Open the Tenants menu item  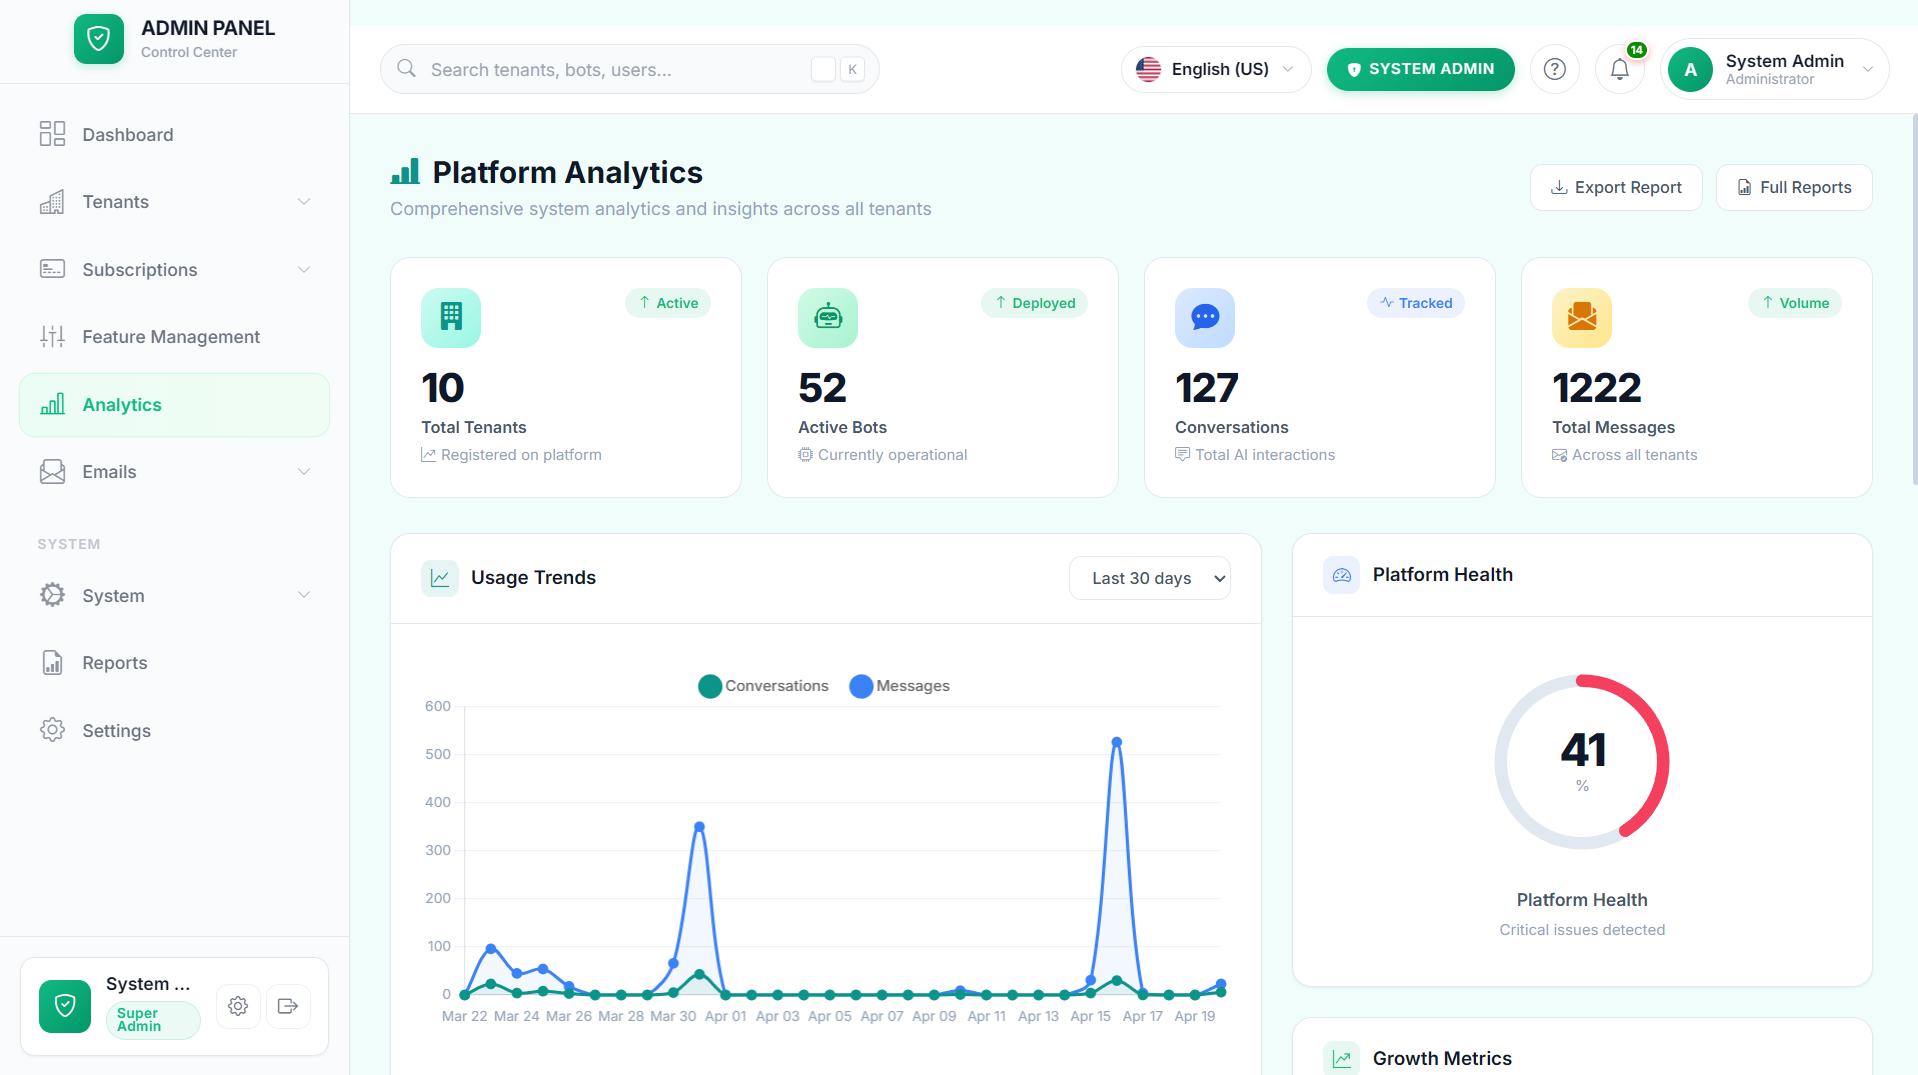click(174, 202)
